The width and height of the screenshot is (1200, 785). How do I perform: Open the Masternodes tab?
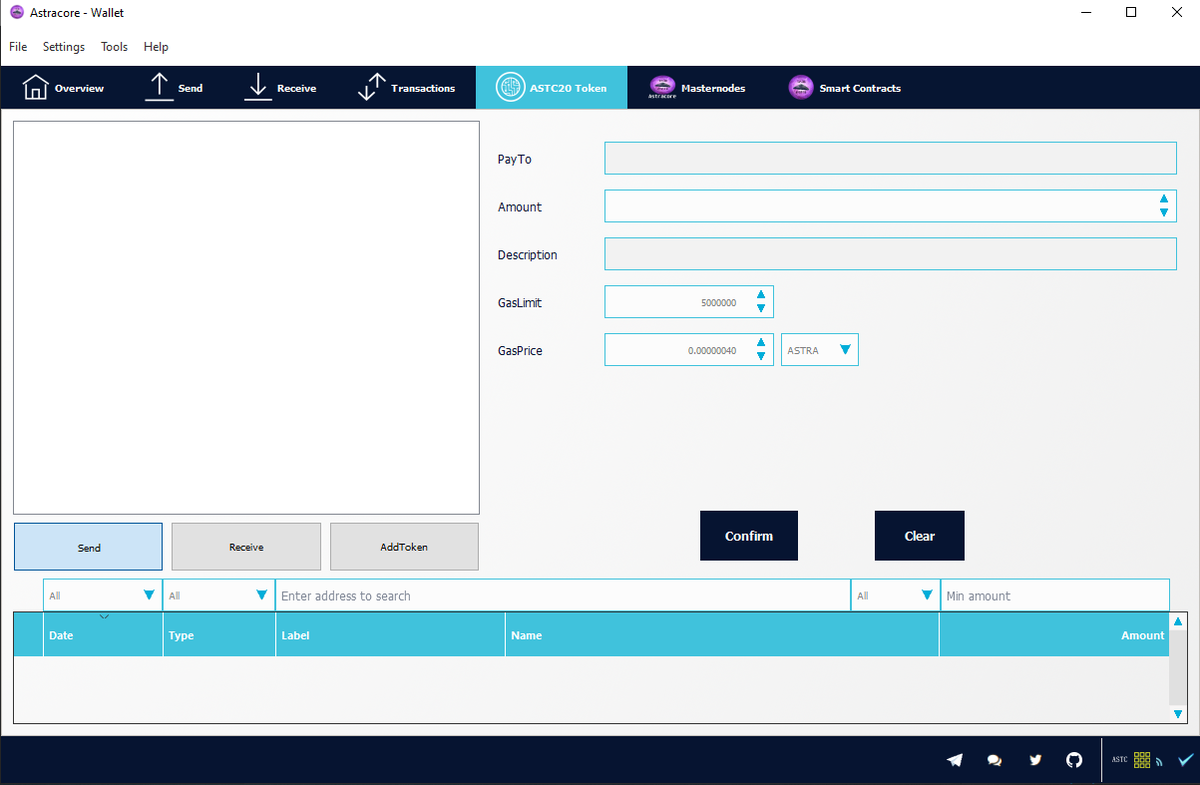pos(697,88)
